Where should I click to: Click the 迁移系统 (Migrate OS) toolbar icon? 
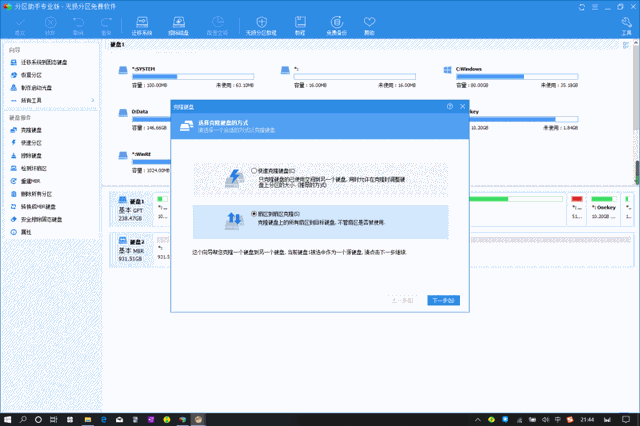point(142,26)
